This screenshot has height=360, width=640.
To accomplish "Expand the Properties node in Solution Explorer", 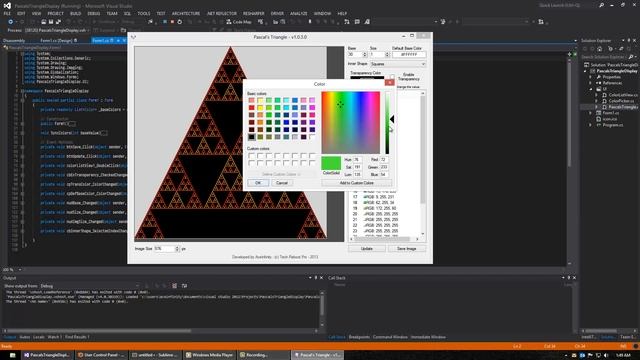I will 590,77.
